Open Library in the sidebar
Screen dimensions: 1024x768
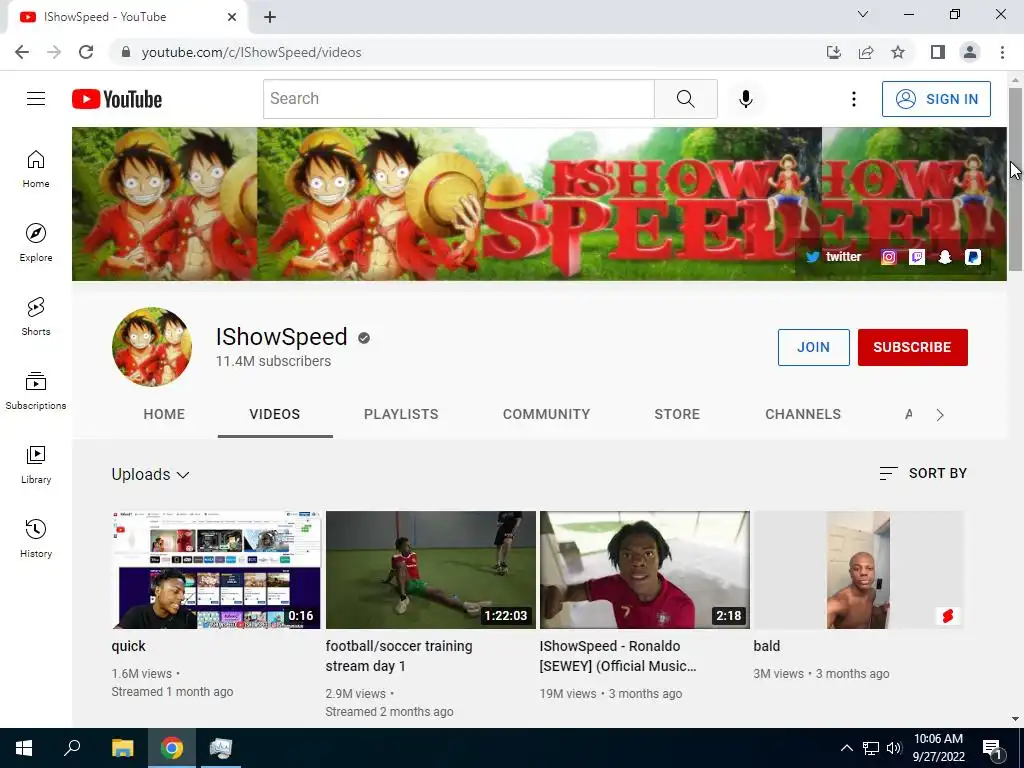point(36,464)
